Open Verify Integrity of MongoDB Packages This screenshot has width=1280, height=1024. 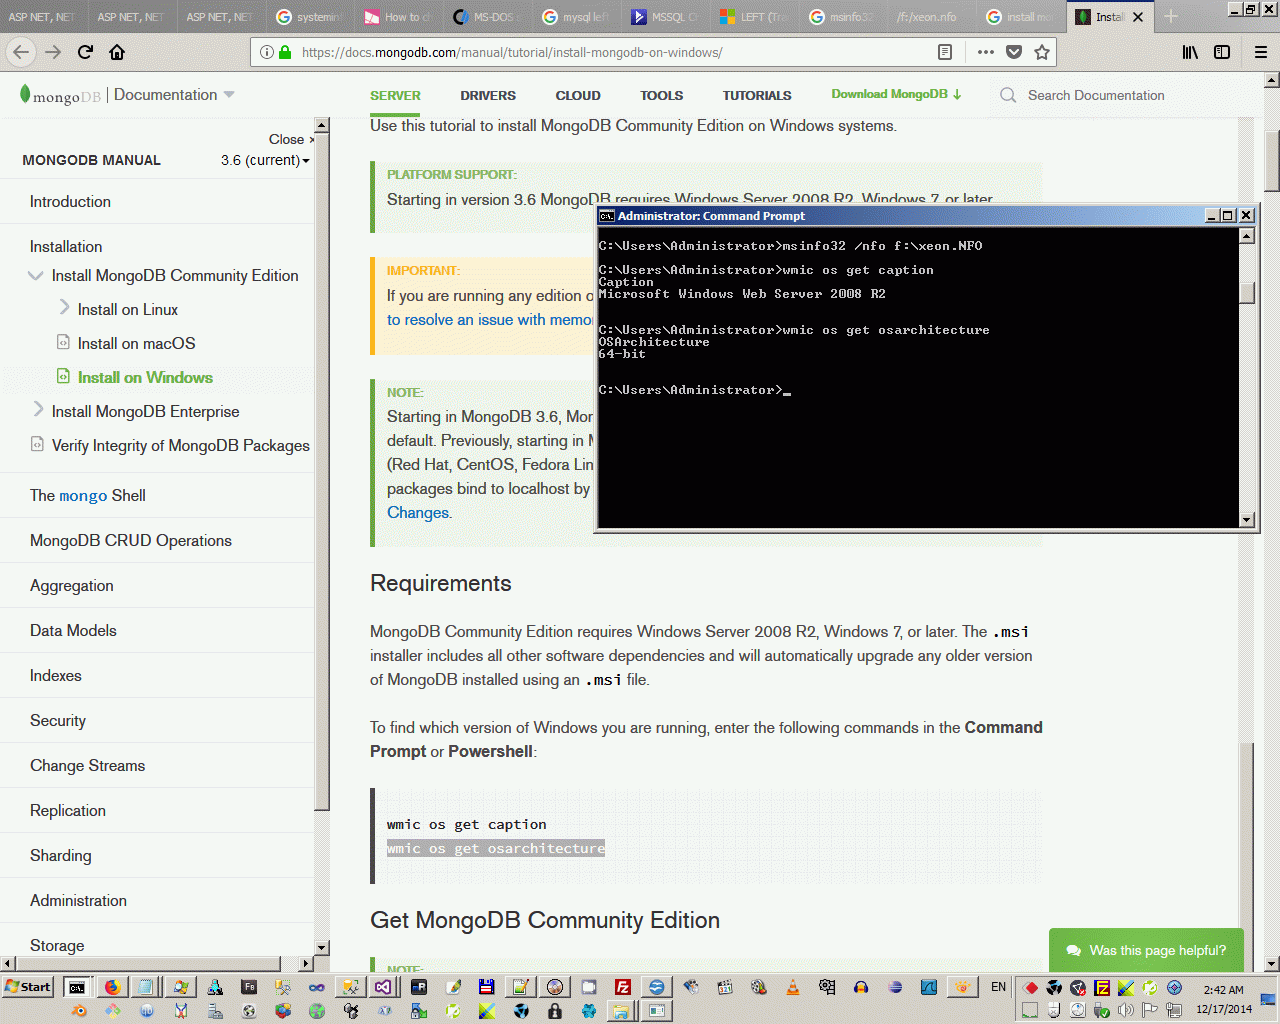[180, 445]
